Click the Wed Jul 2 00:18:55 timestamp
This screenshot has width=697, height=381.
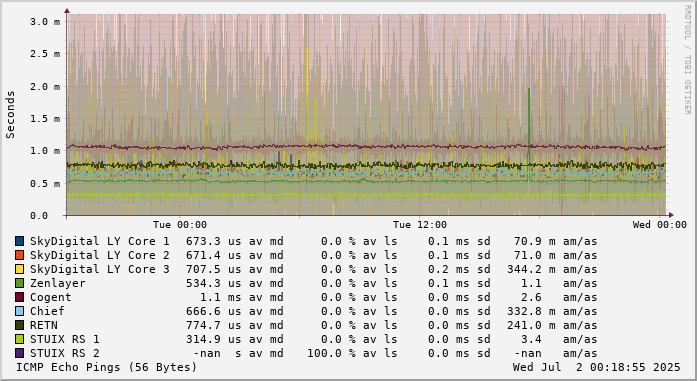(x=597, y=368)
